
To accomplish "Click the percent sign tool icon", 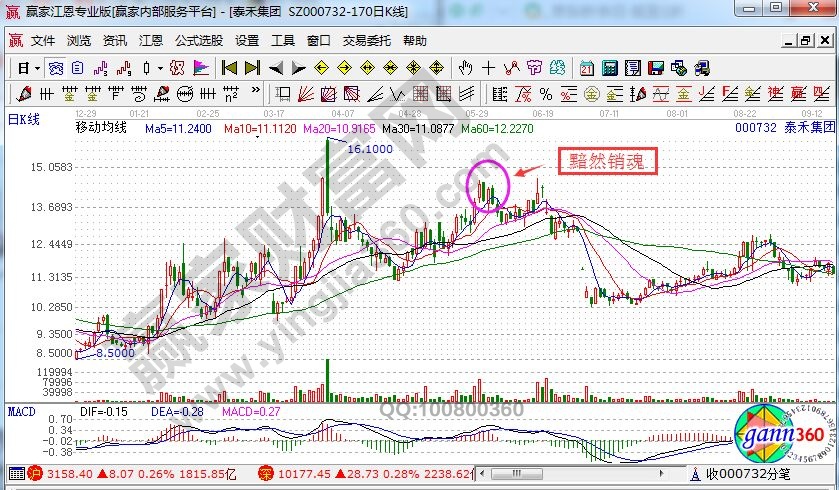I will coord(546,95).
